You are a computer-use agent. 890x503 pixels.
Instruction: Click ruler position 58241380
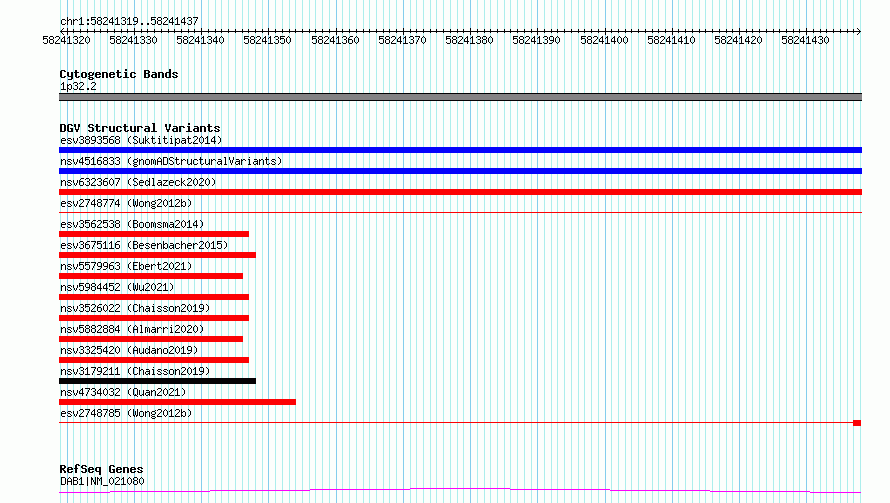point(469,40)
